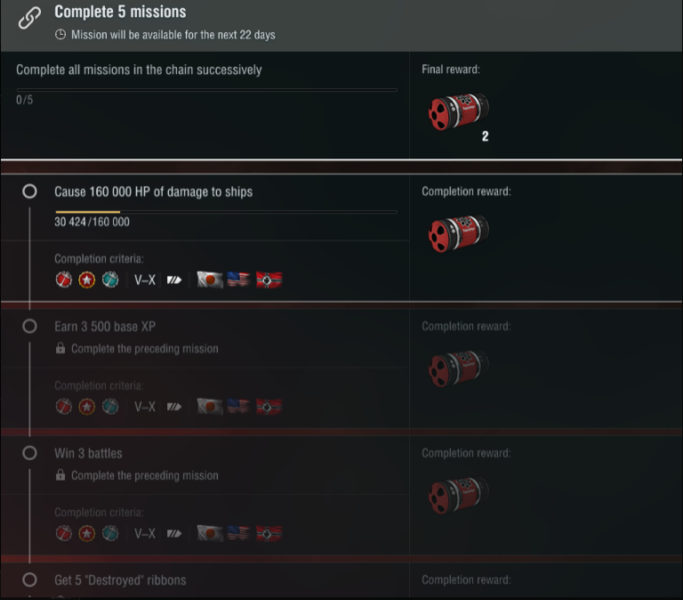Click the German flag in damage mission criteria
Screen dimensions: 683x600
coord(269,280)
